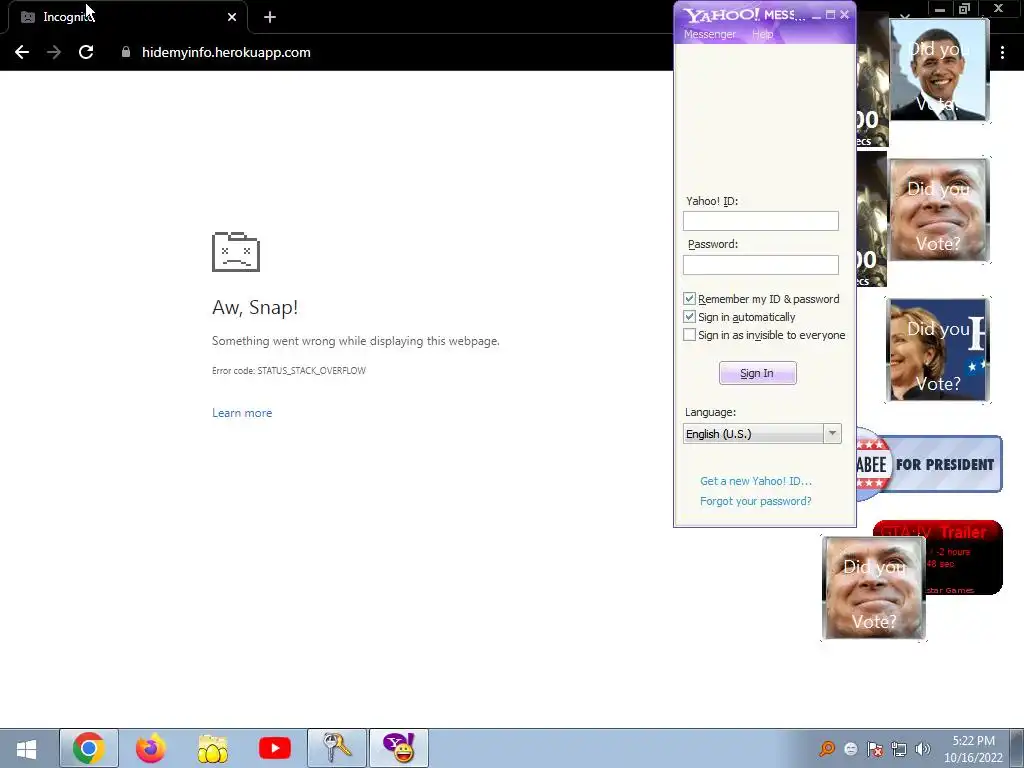
Task: Go back with the browser back arrow
Action: [22, 52]
